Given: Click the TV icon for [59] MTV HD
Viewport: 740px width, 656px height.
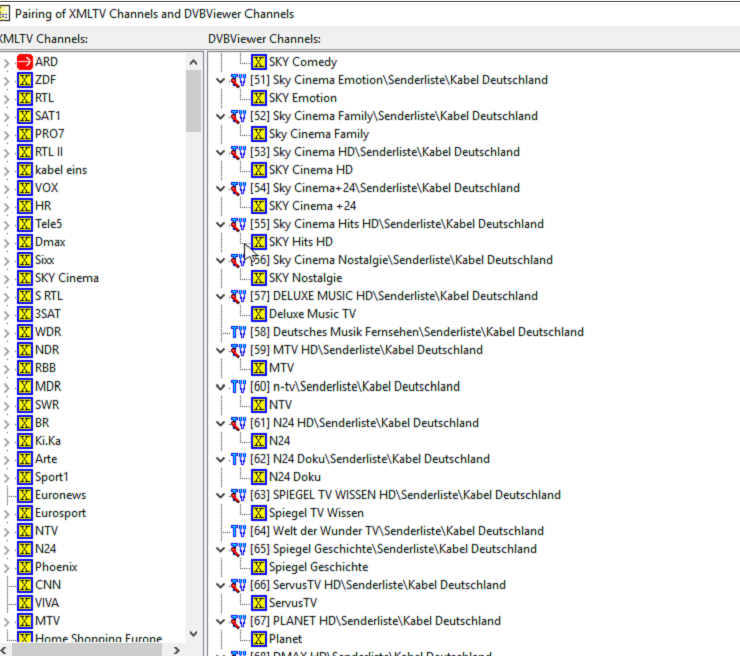Looking at the screenshot, I should [238, 350].
